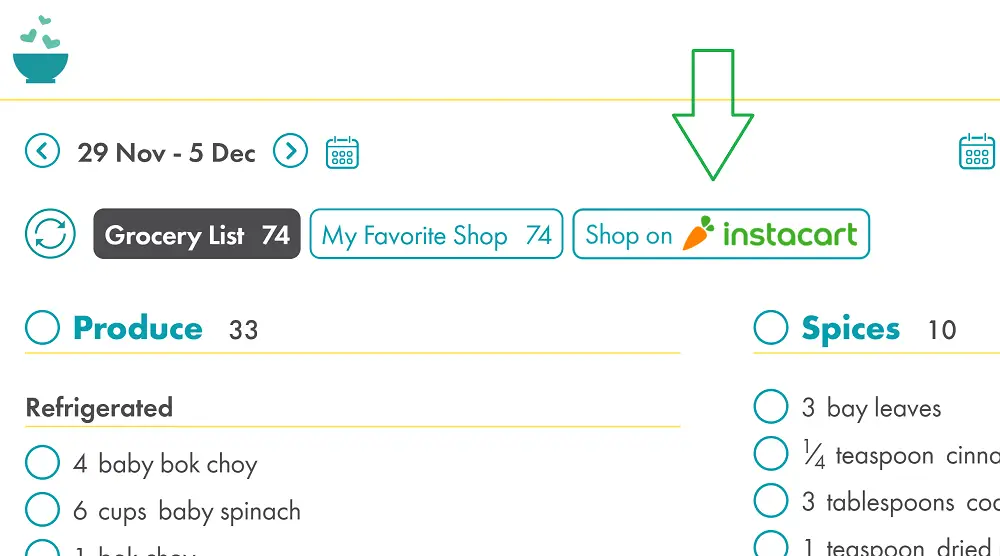Click the 29 Nov - 5 Dec date range
1000x556 pixels.
tap(166, 153)
